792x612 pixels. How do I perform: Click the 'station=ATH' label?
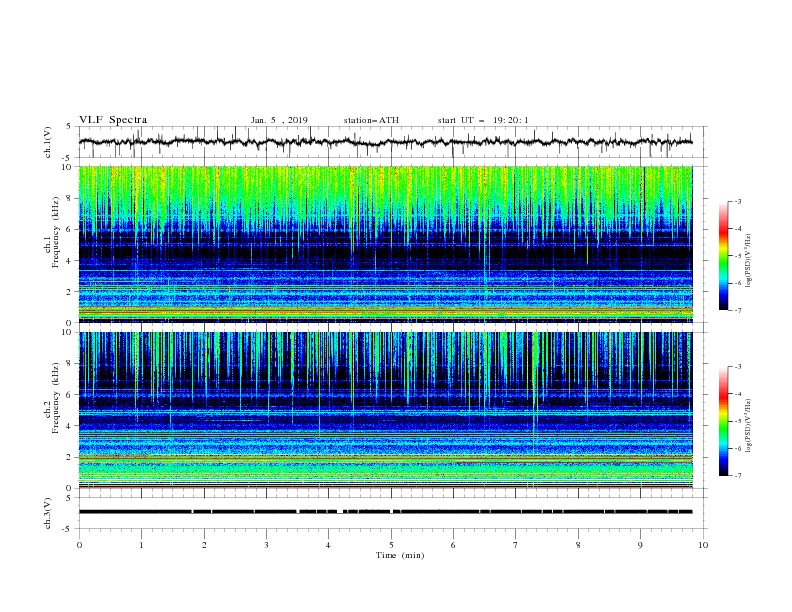[371, 120]
